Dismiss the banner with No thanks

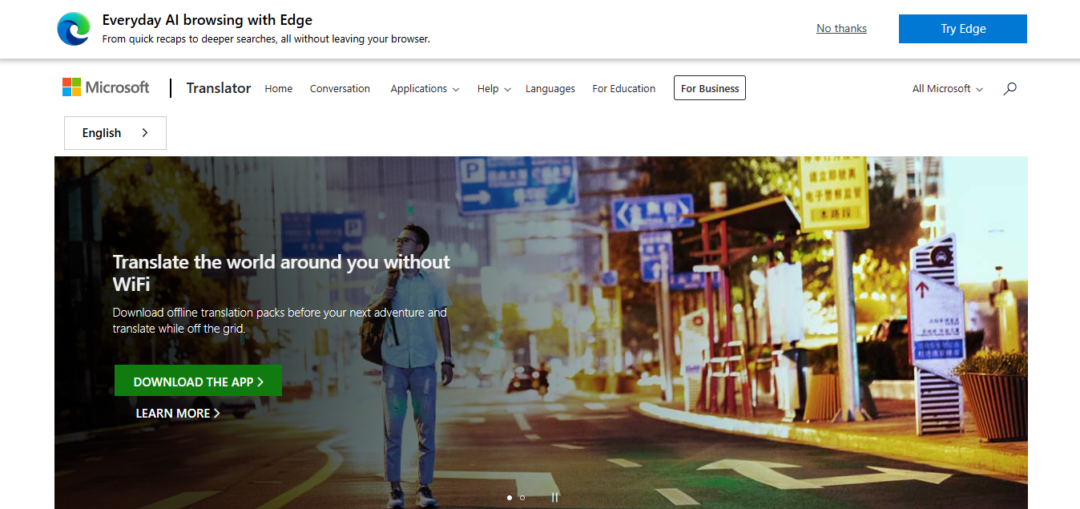tap(841, 29)
